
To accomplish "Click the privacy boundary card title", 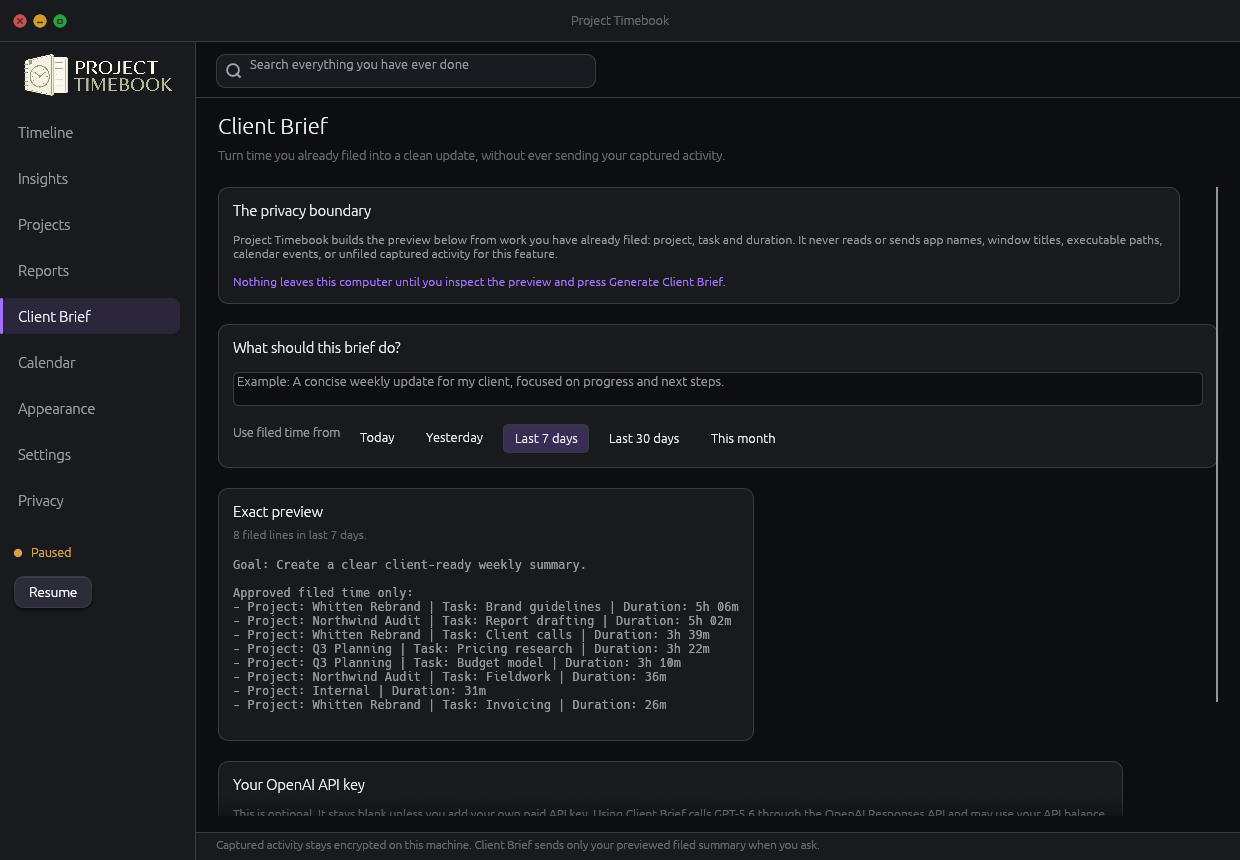I will [x=302, y=211].
